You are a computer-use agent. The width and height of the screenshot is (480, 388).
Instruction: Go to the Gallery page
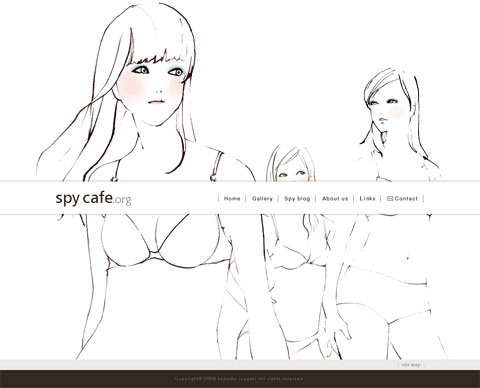(262, 199)
